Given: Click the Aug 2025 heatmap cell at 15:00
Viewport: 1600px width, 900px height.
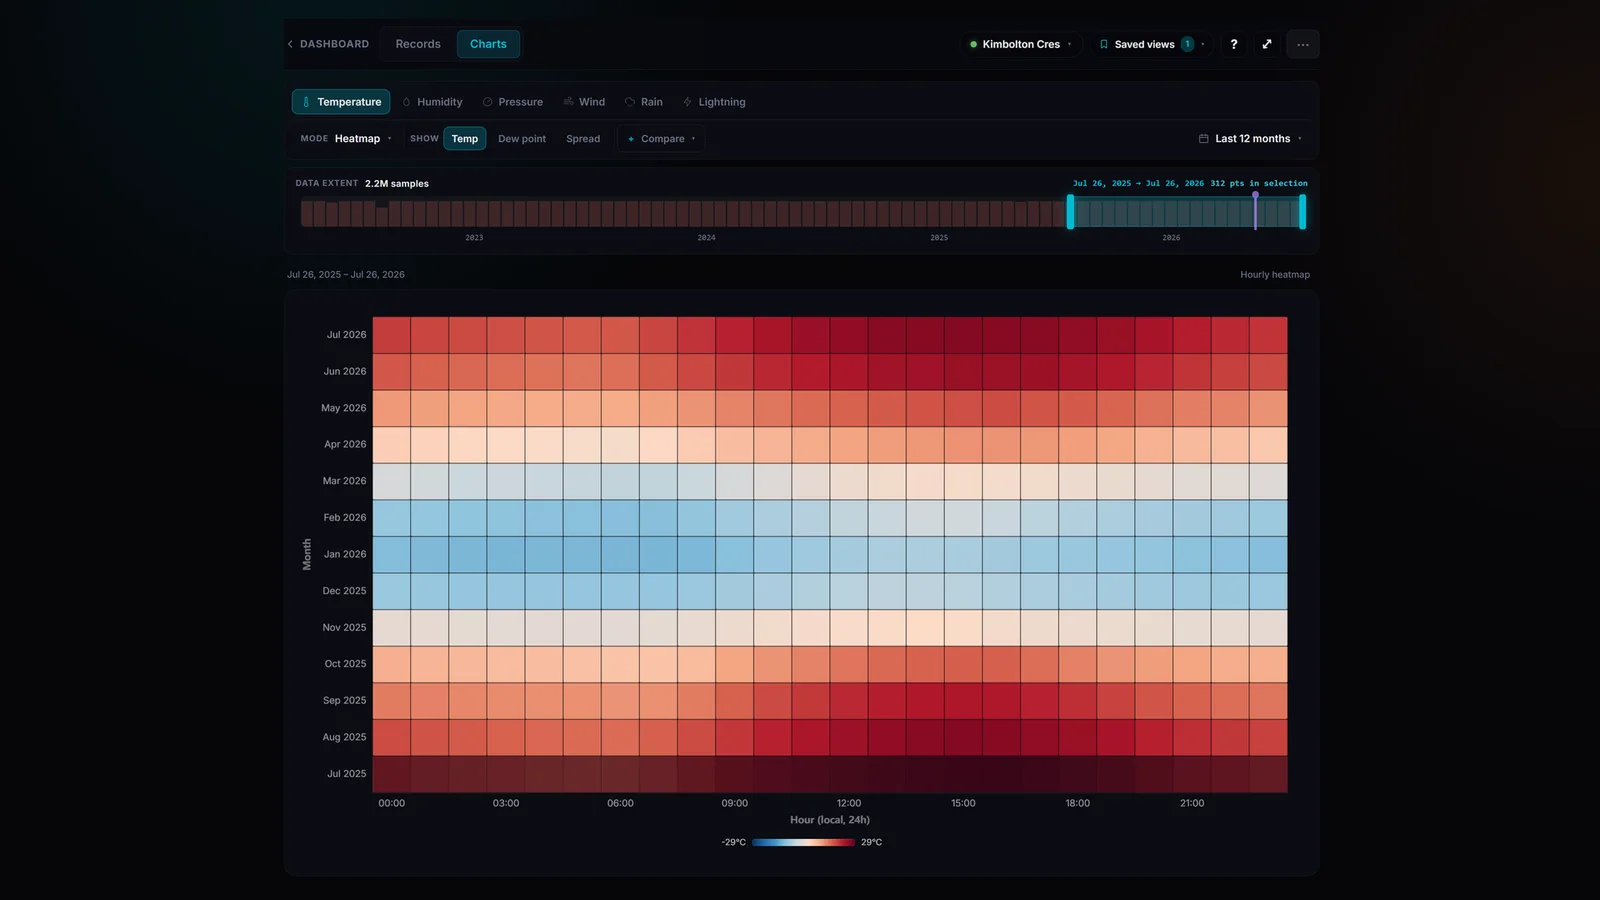Looking at the screenshot, I should (x=963, y=737).
